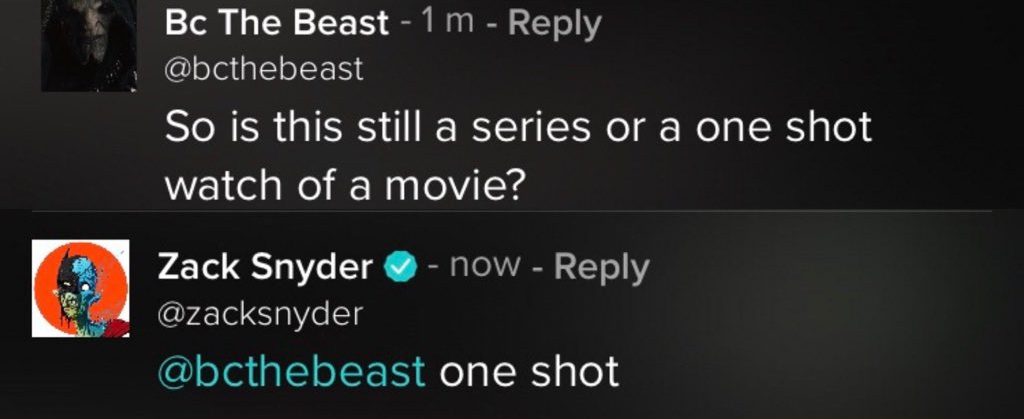Click the now timestamp on Zack's reply

click(x=486, y=265)
